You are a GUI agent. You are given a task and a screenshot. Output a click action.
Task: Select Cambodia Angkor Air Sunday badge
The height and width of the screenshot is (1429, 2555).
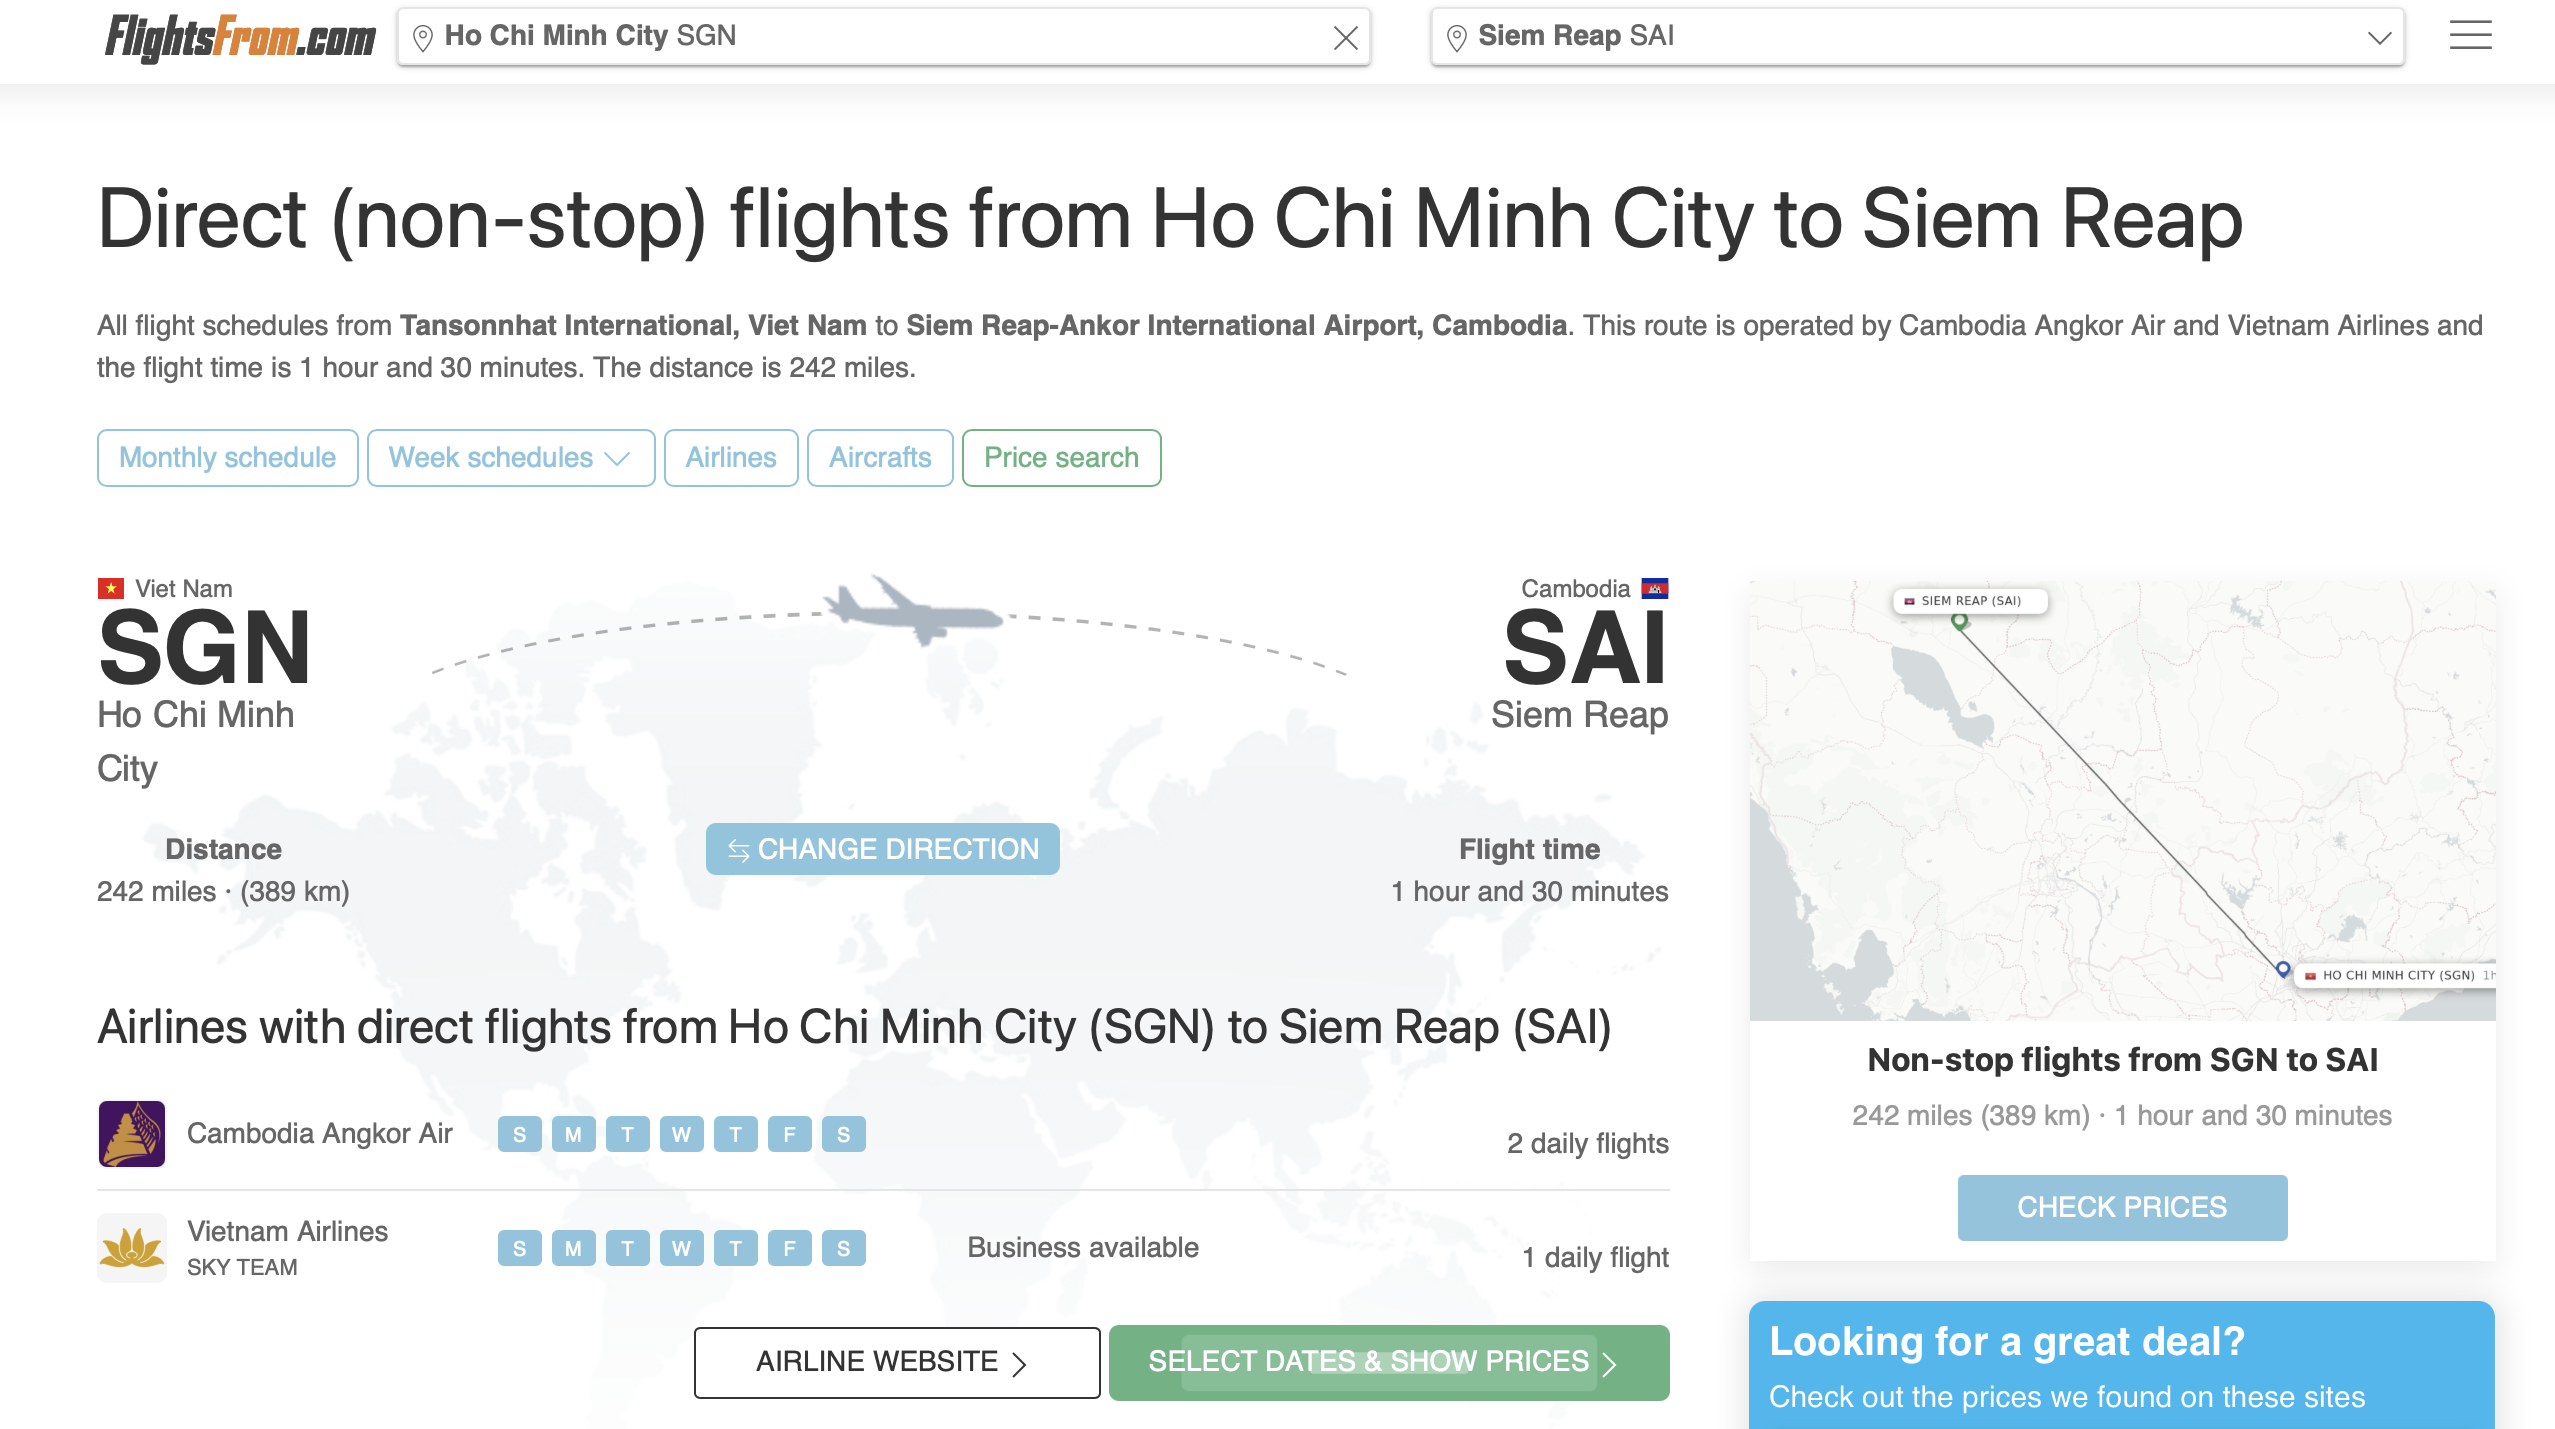click(x=520, y=1134)
